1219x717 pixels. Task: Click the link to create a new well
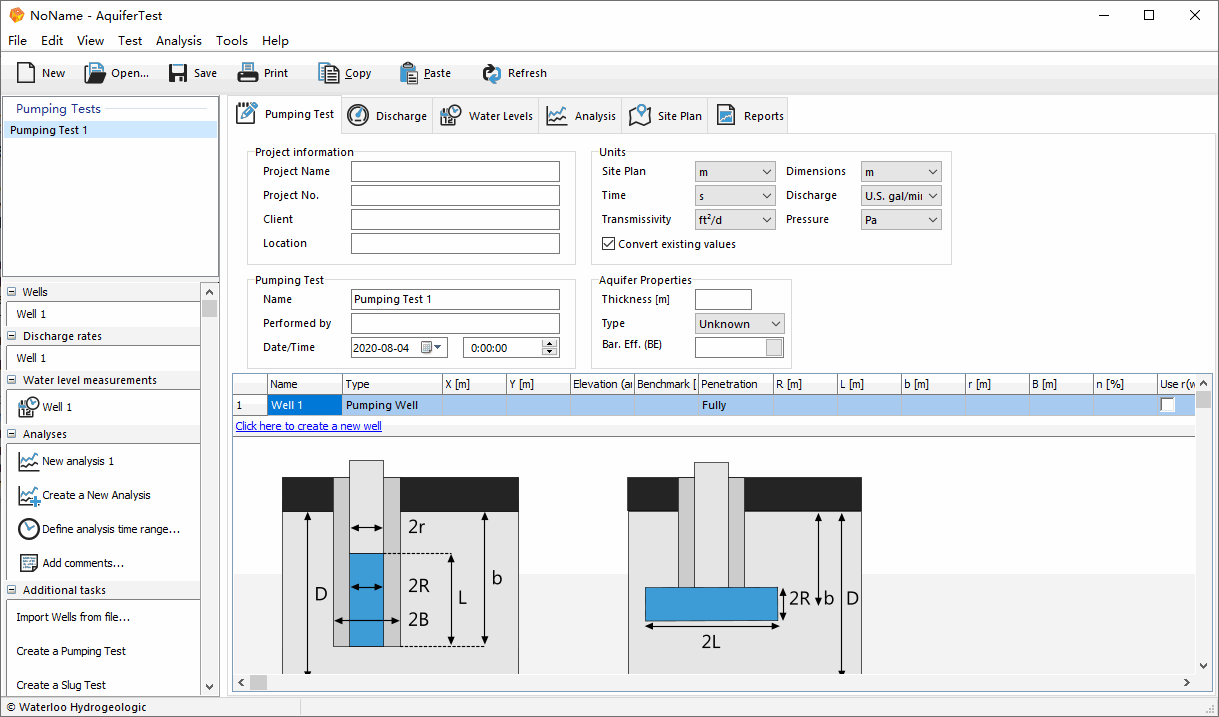click(x=308, y=426)
